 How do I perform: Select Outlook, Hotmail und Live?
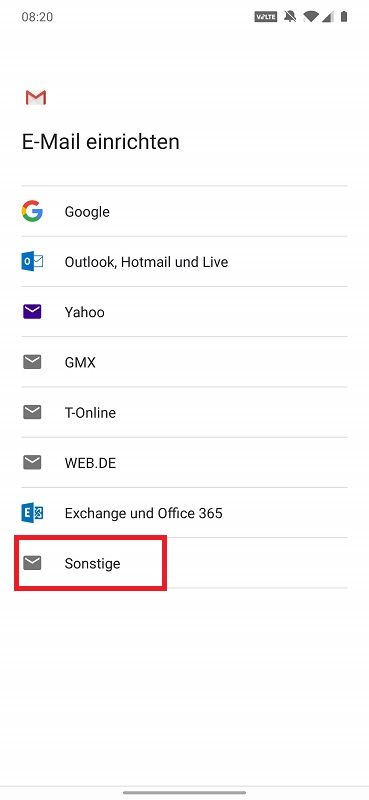coord(184,262)
